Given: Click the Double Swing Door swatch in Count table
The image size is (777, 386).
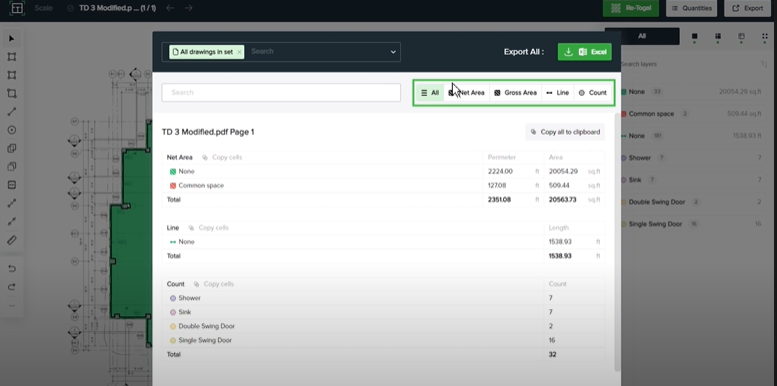Looking at the screenshot, I should [172, 327].
